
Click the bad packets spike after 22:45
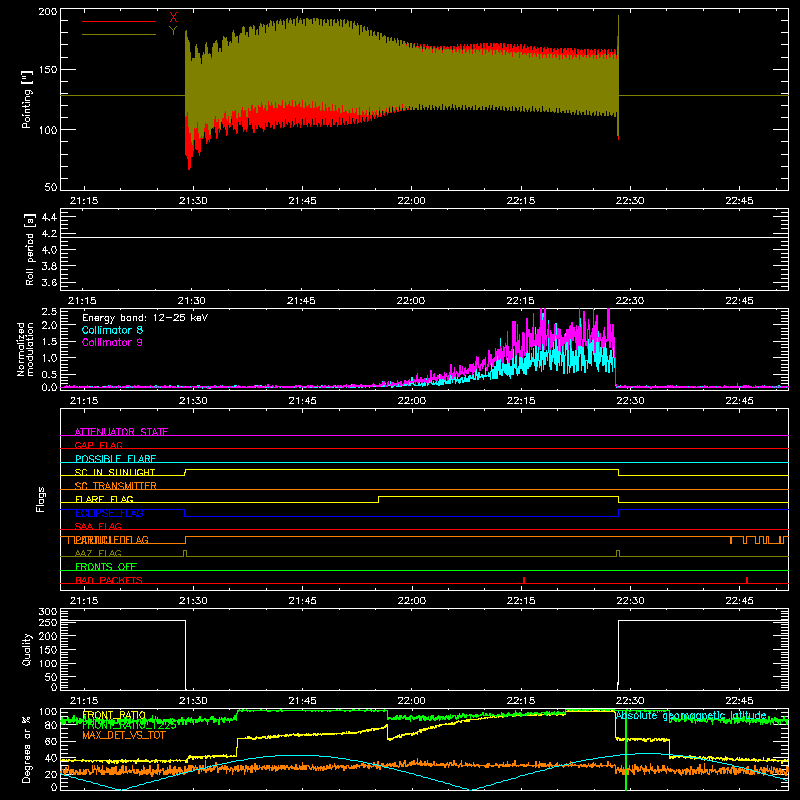tap(747, 580)
